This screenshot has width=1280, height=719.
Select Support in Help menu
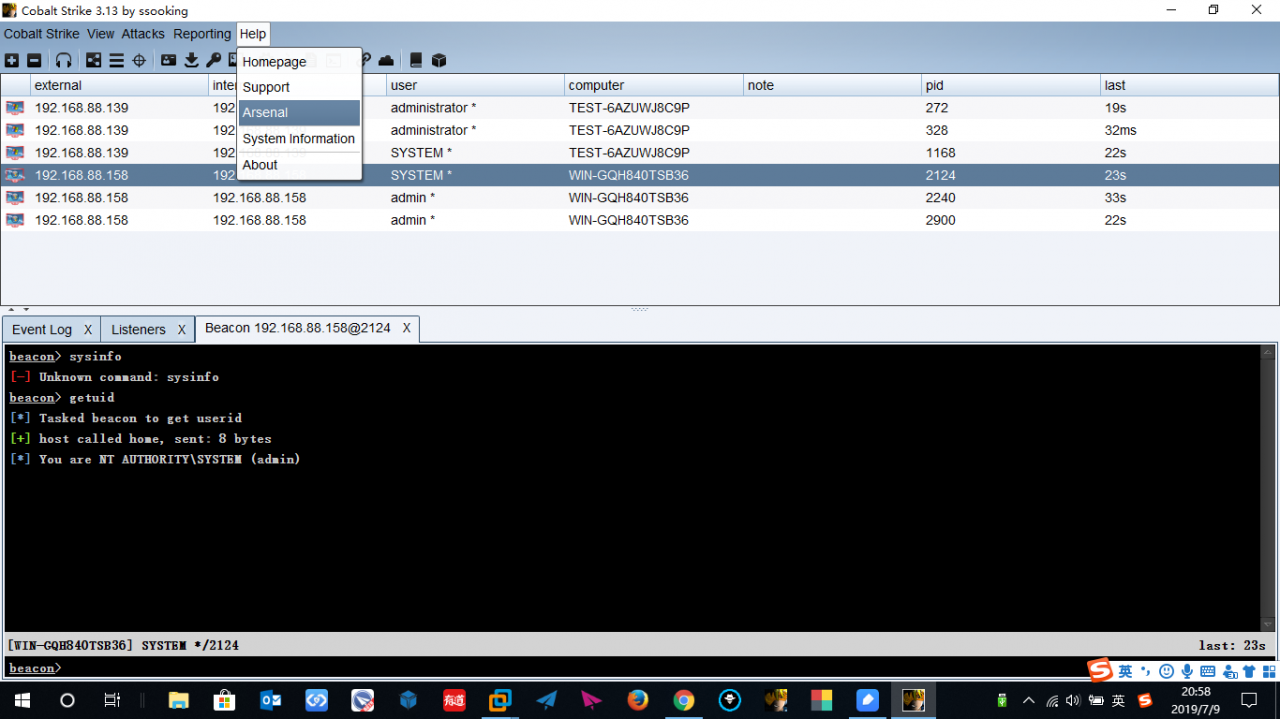[x=299, y=87]
